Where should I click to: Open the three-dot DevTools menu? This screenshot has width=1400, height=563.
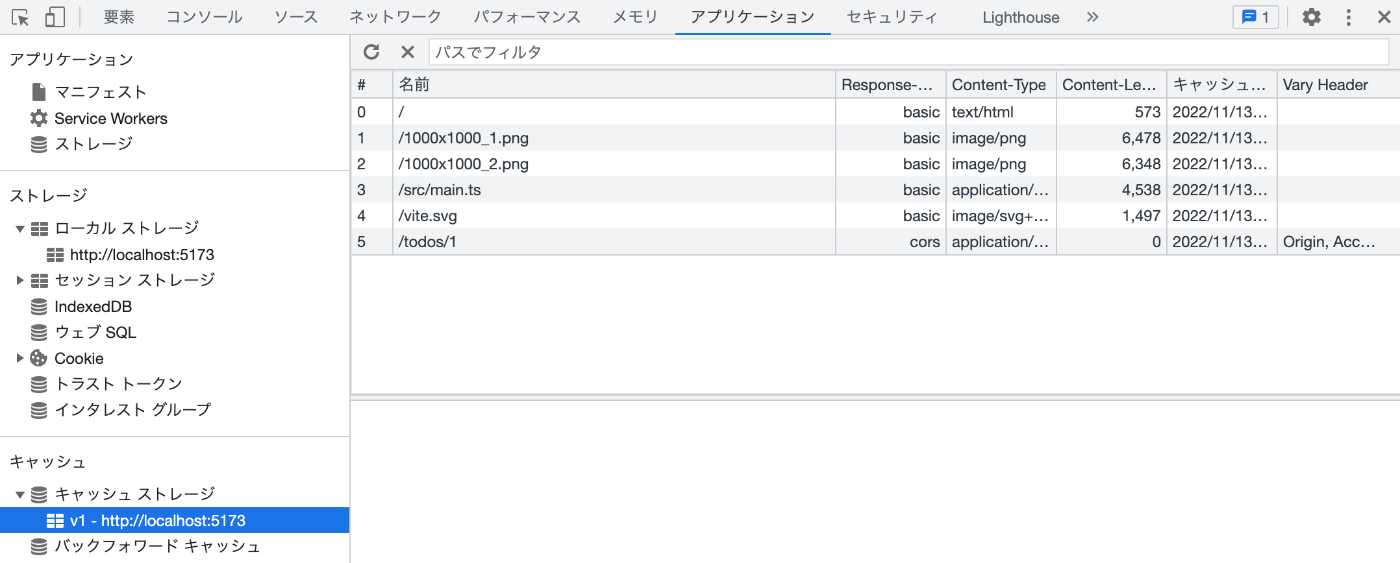[1348, 17]
